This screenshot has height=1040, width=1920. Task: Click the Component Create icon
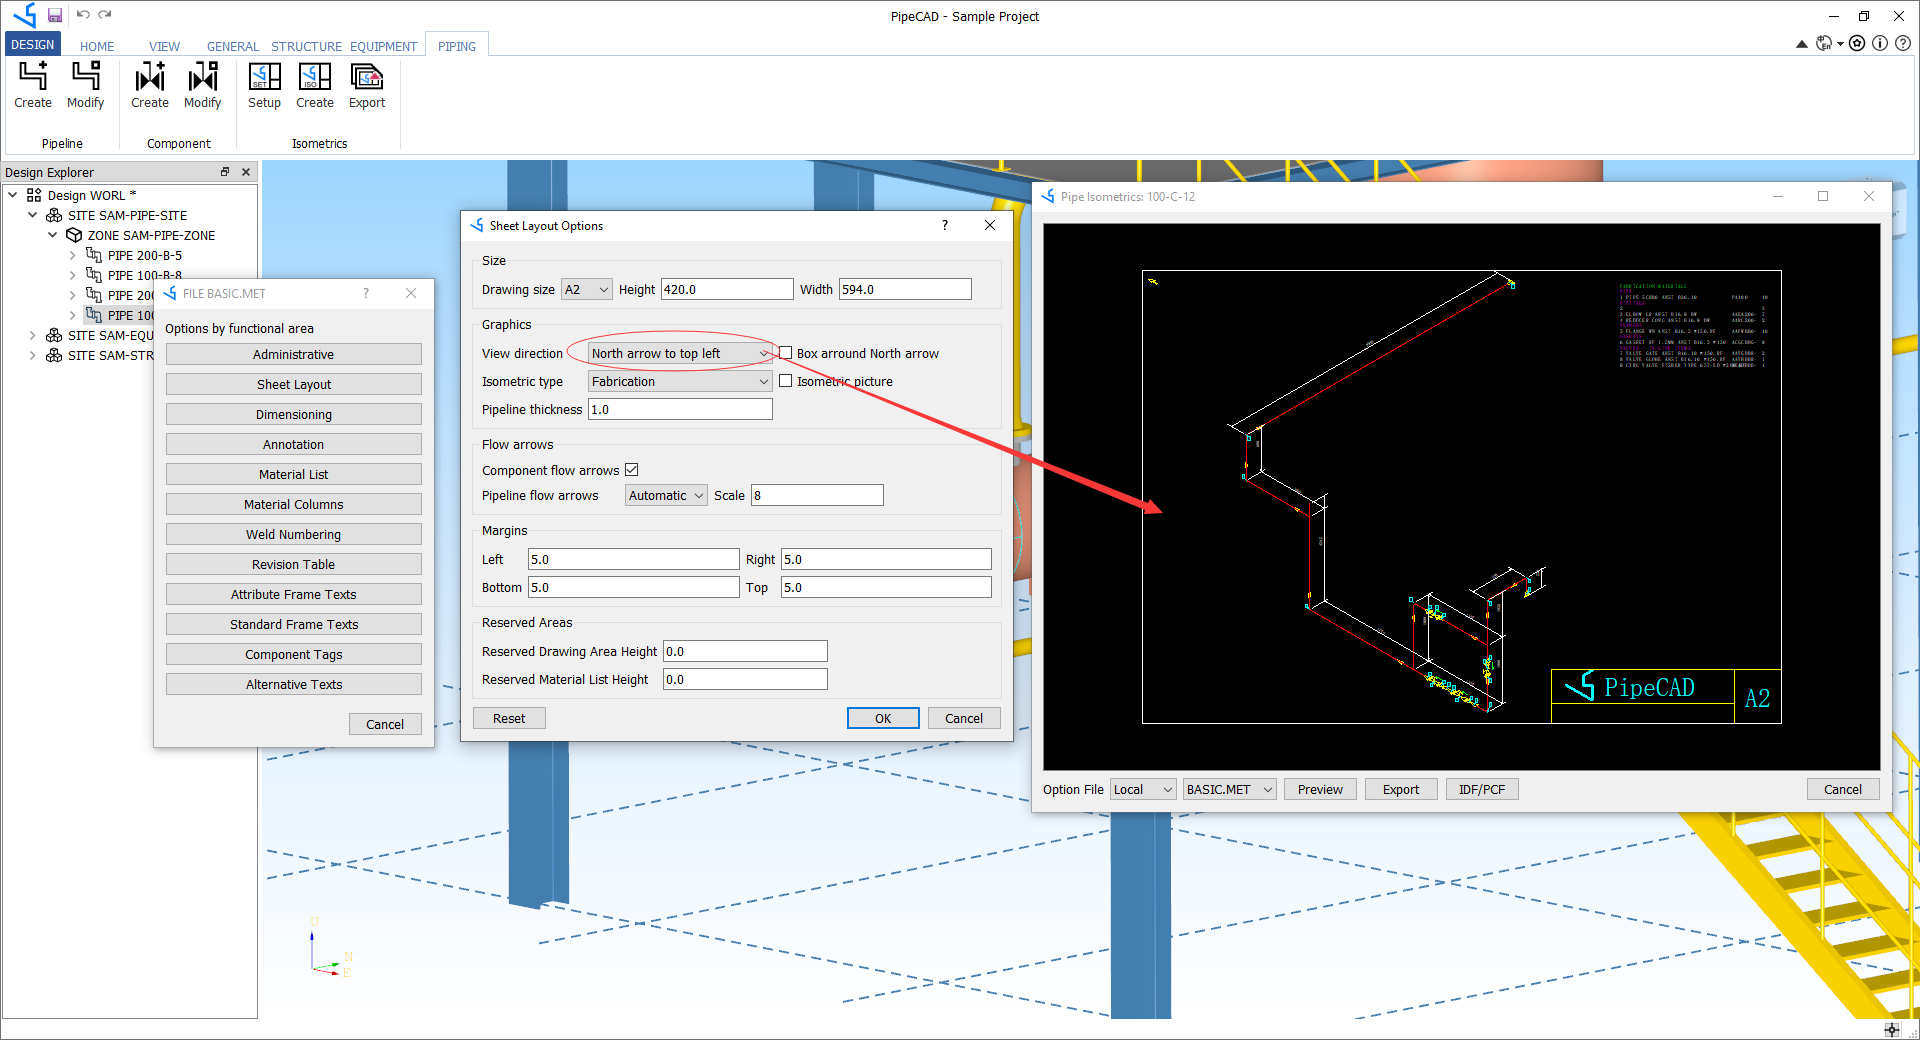150,76
